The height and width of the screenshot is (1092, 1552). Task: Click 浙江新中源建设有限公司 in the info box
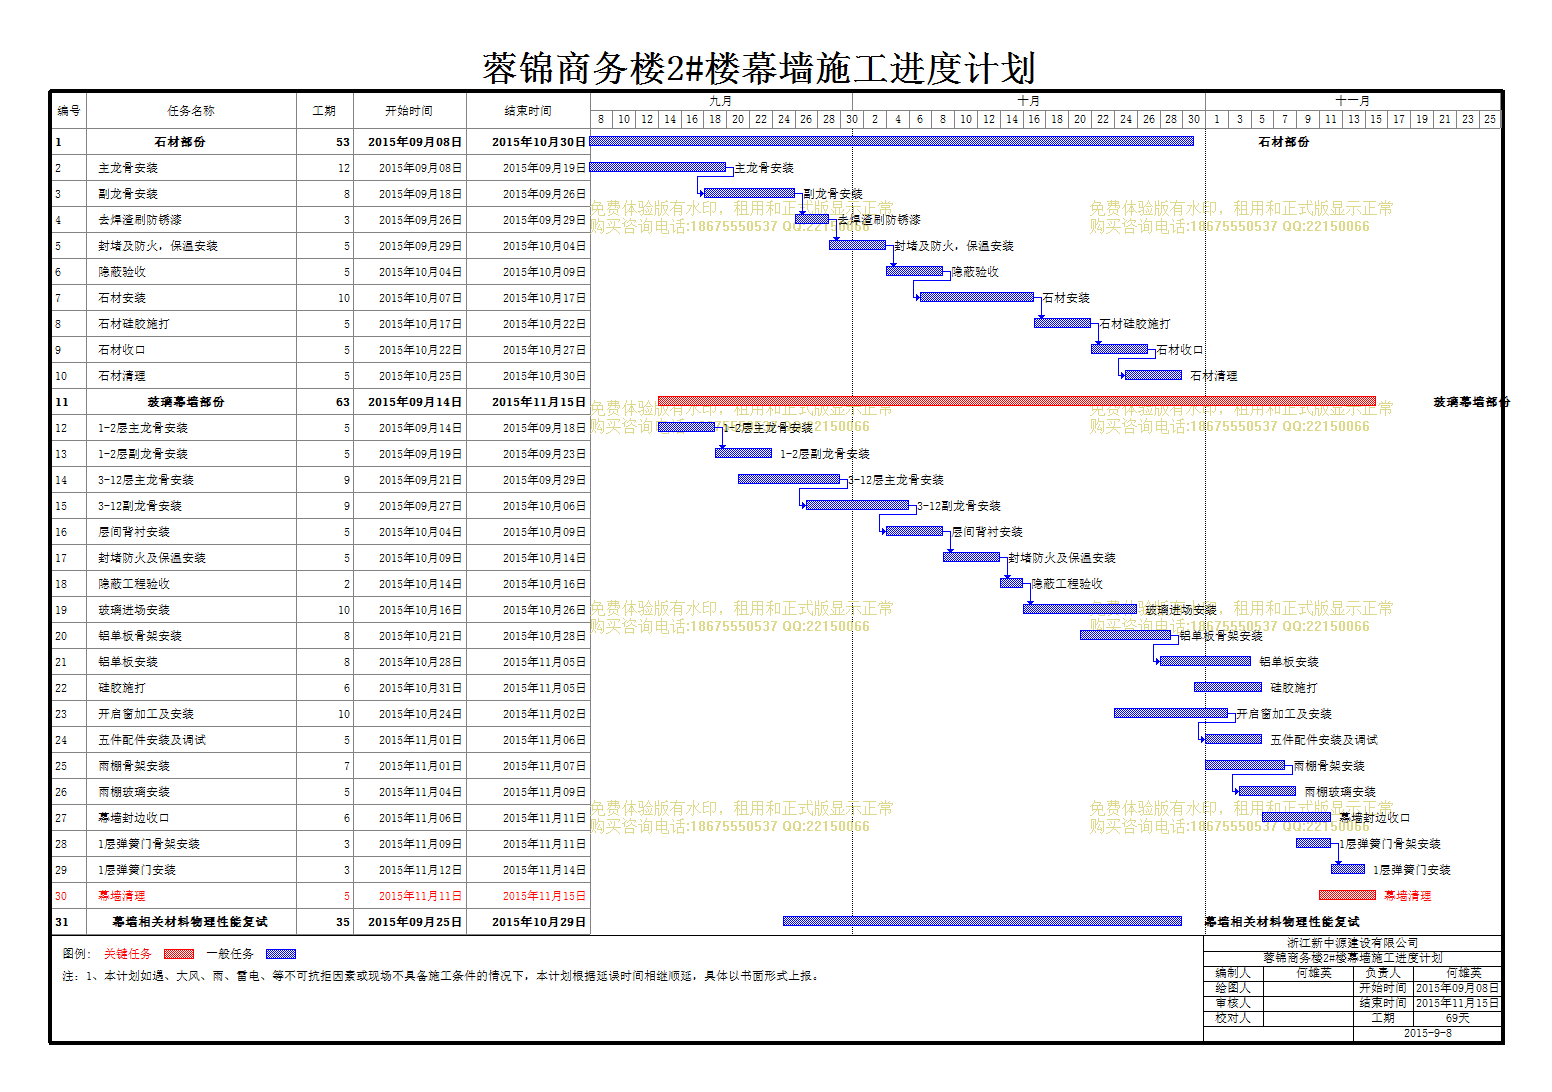[x=1352, y=943]
